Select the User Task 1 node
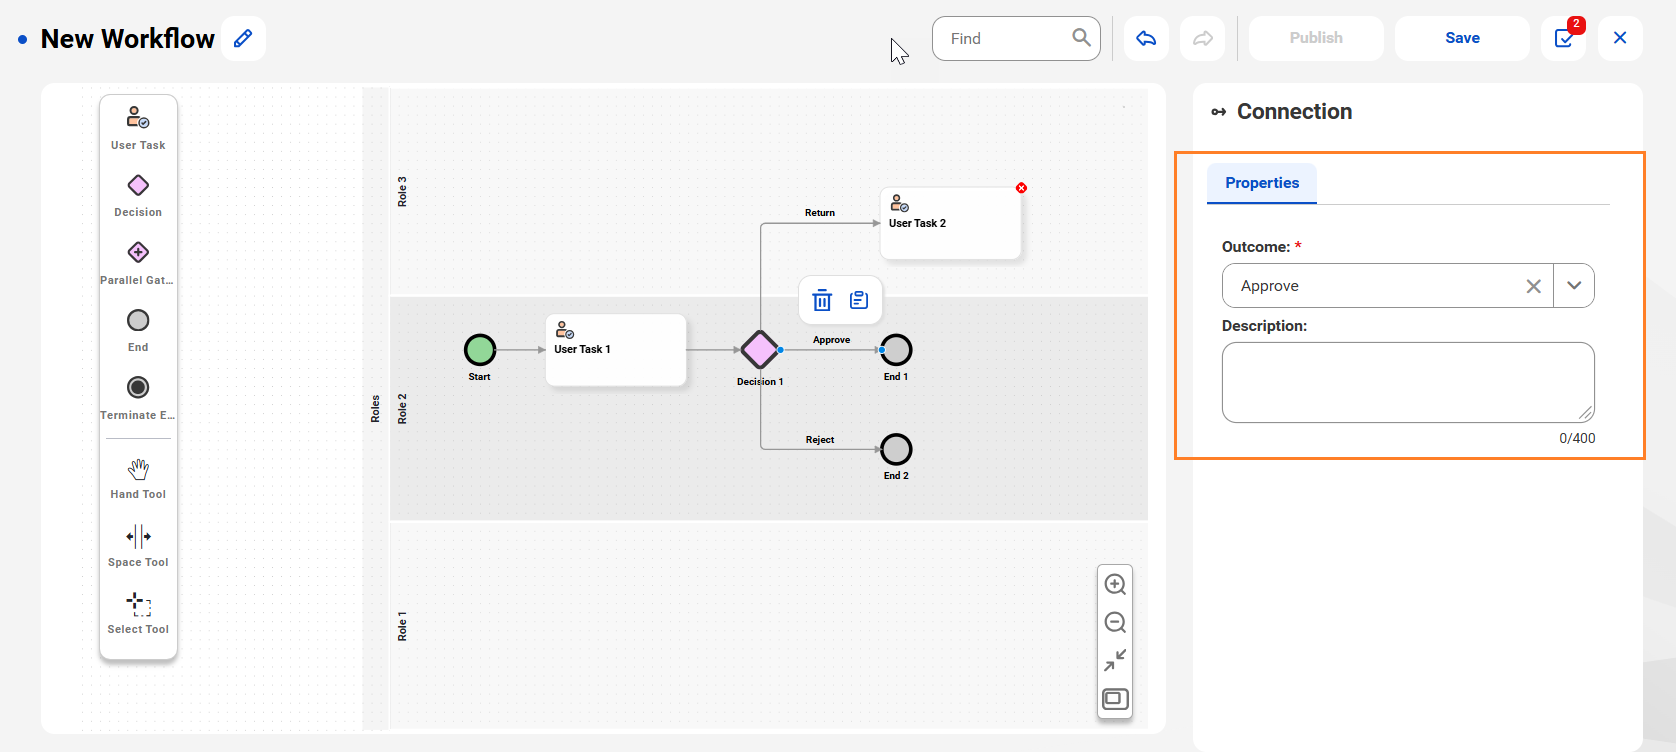 pyautogui.click(x=616, y=350)
